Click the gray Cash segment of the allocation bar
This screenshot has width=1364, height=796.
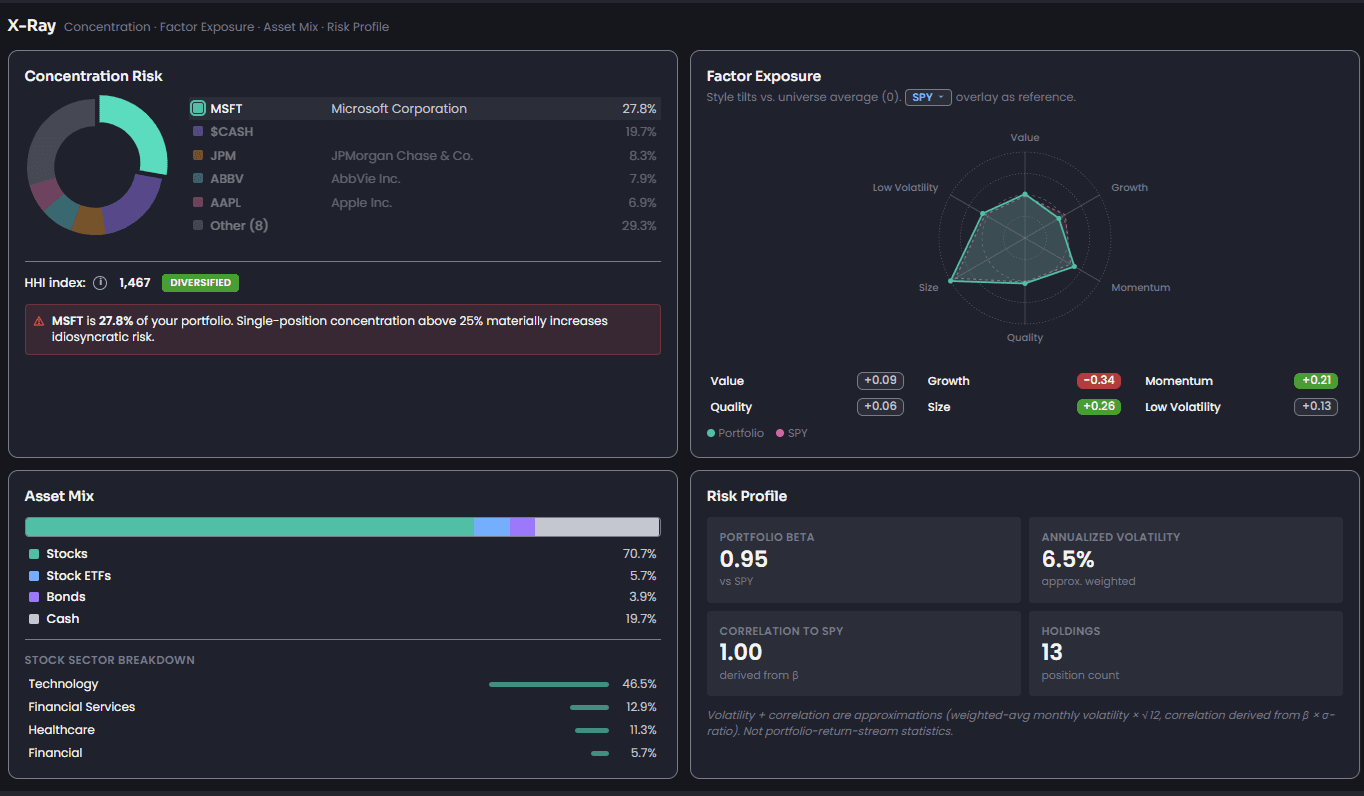click(x=597, y=527)
